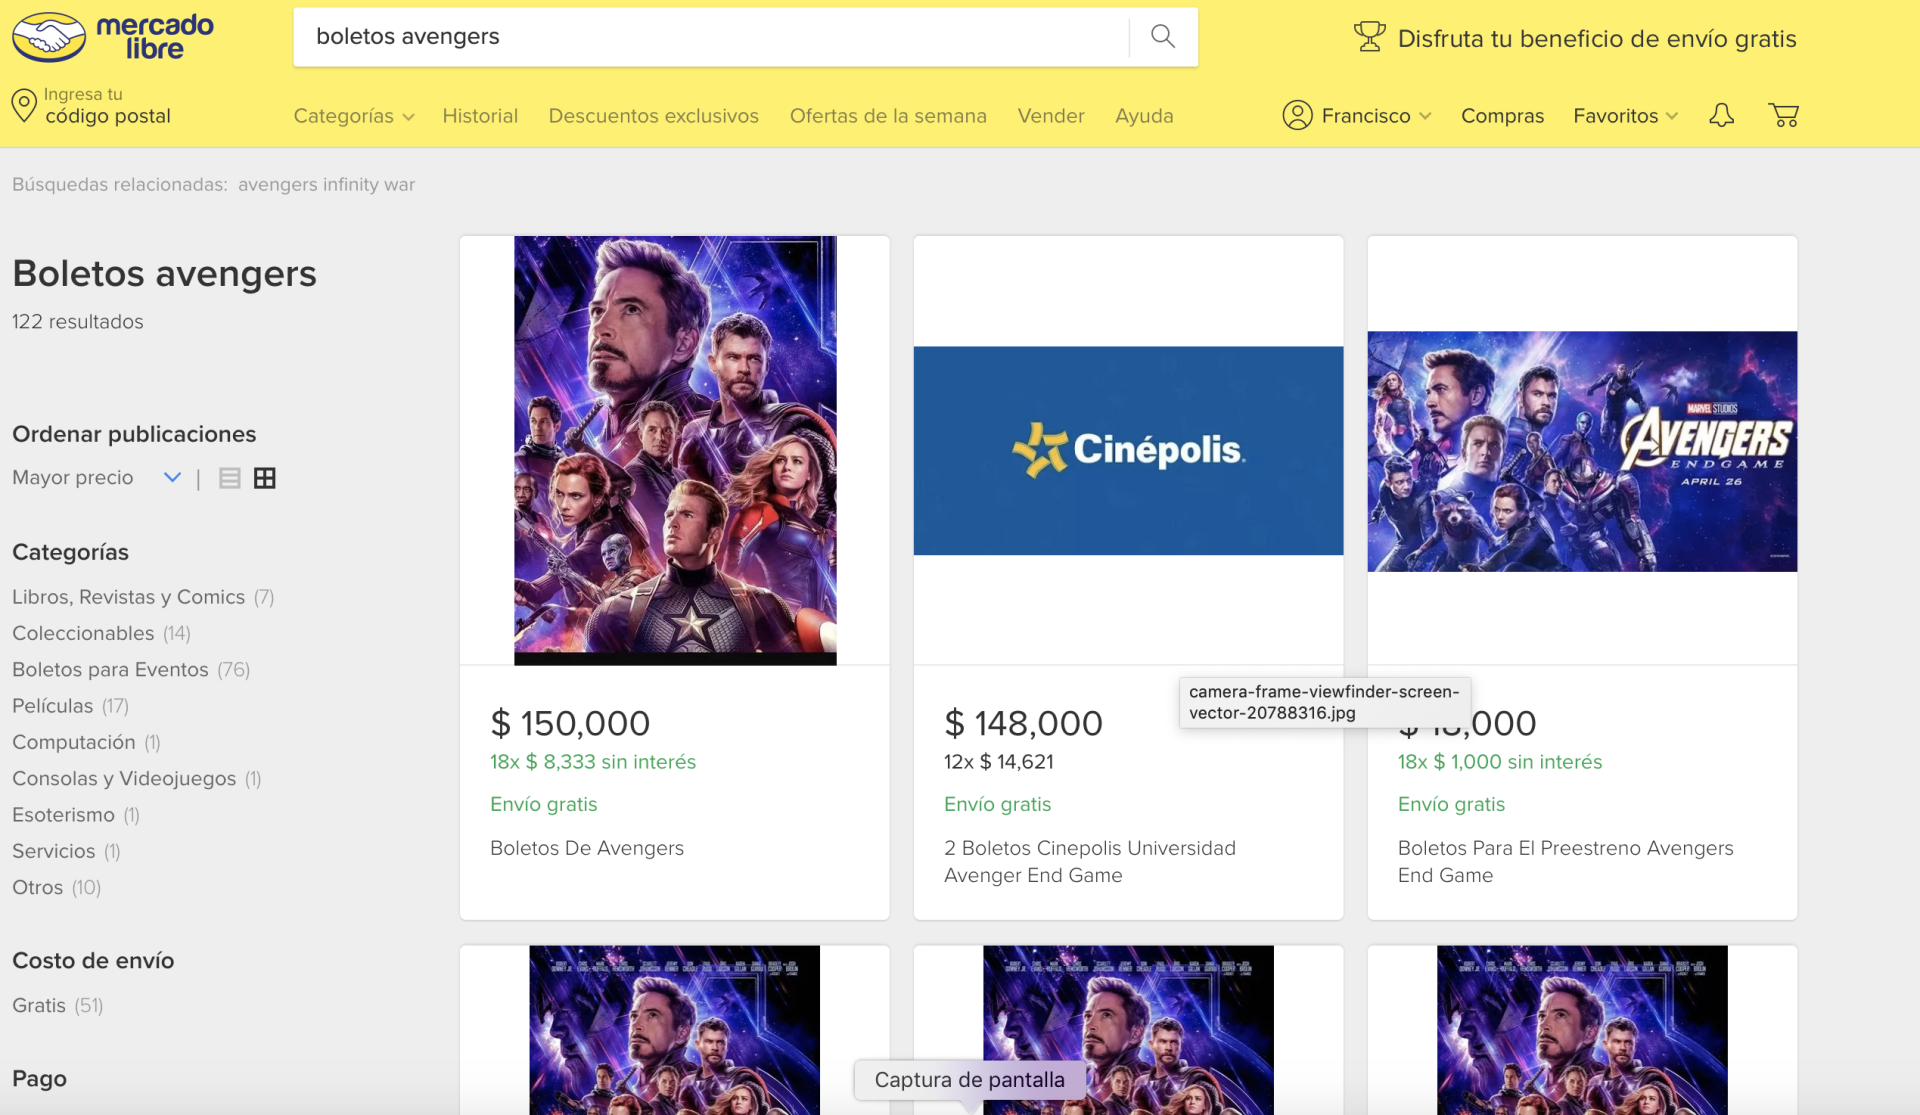
Task: Open Boletos De Avengers listing title
Action: 587,849
